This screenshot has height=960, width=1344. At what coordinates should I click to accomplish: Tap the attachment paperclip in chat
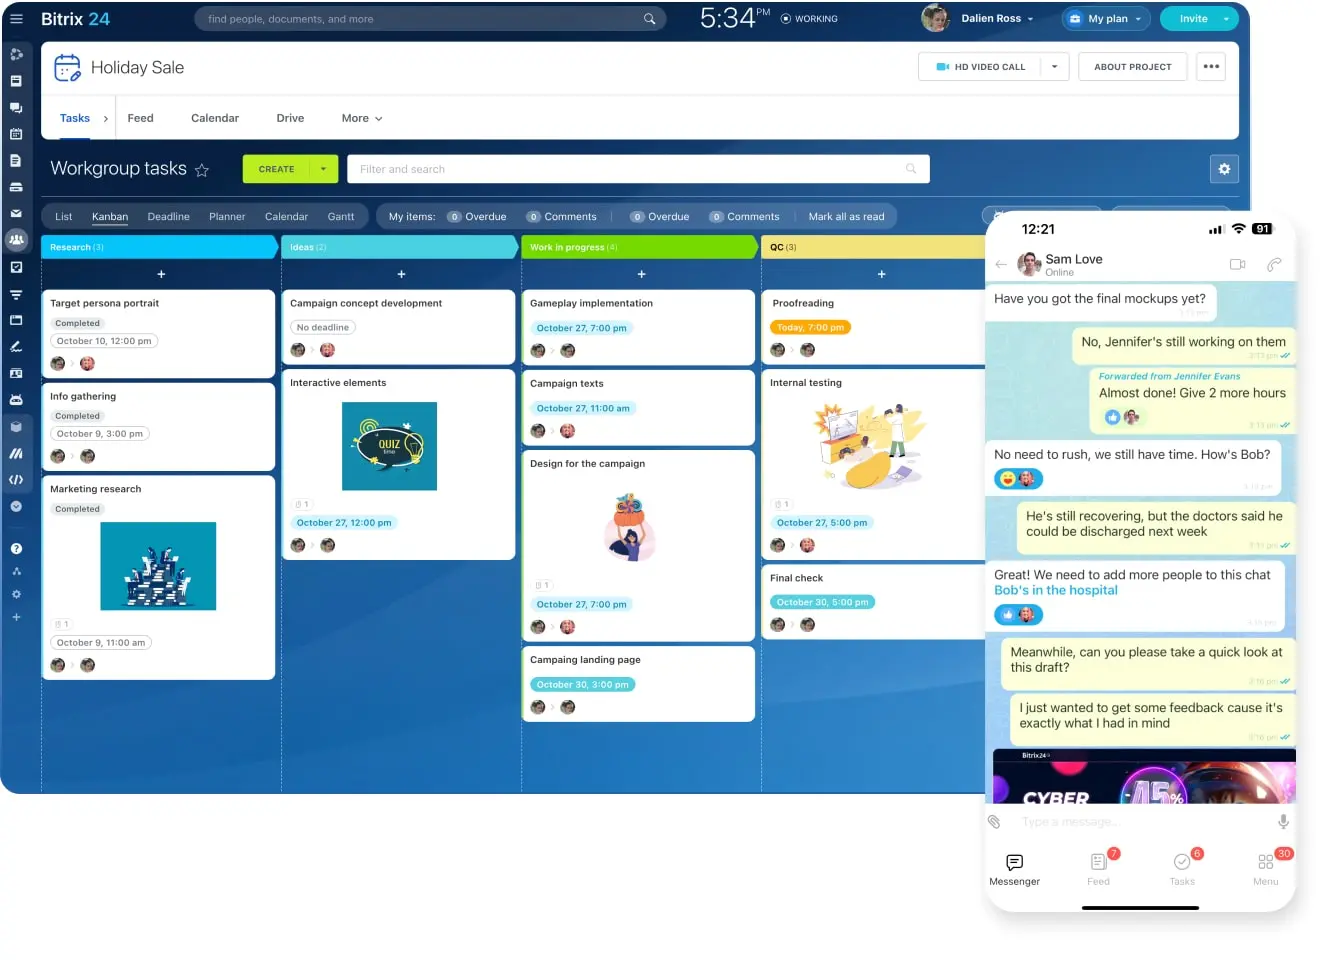point(994,822)
